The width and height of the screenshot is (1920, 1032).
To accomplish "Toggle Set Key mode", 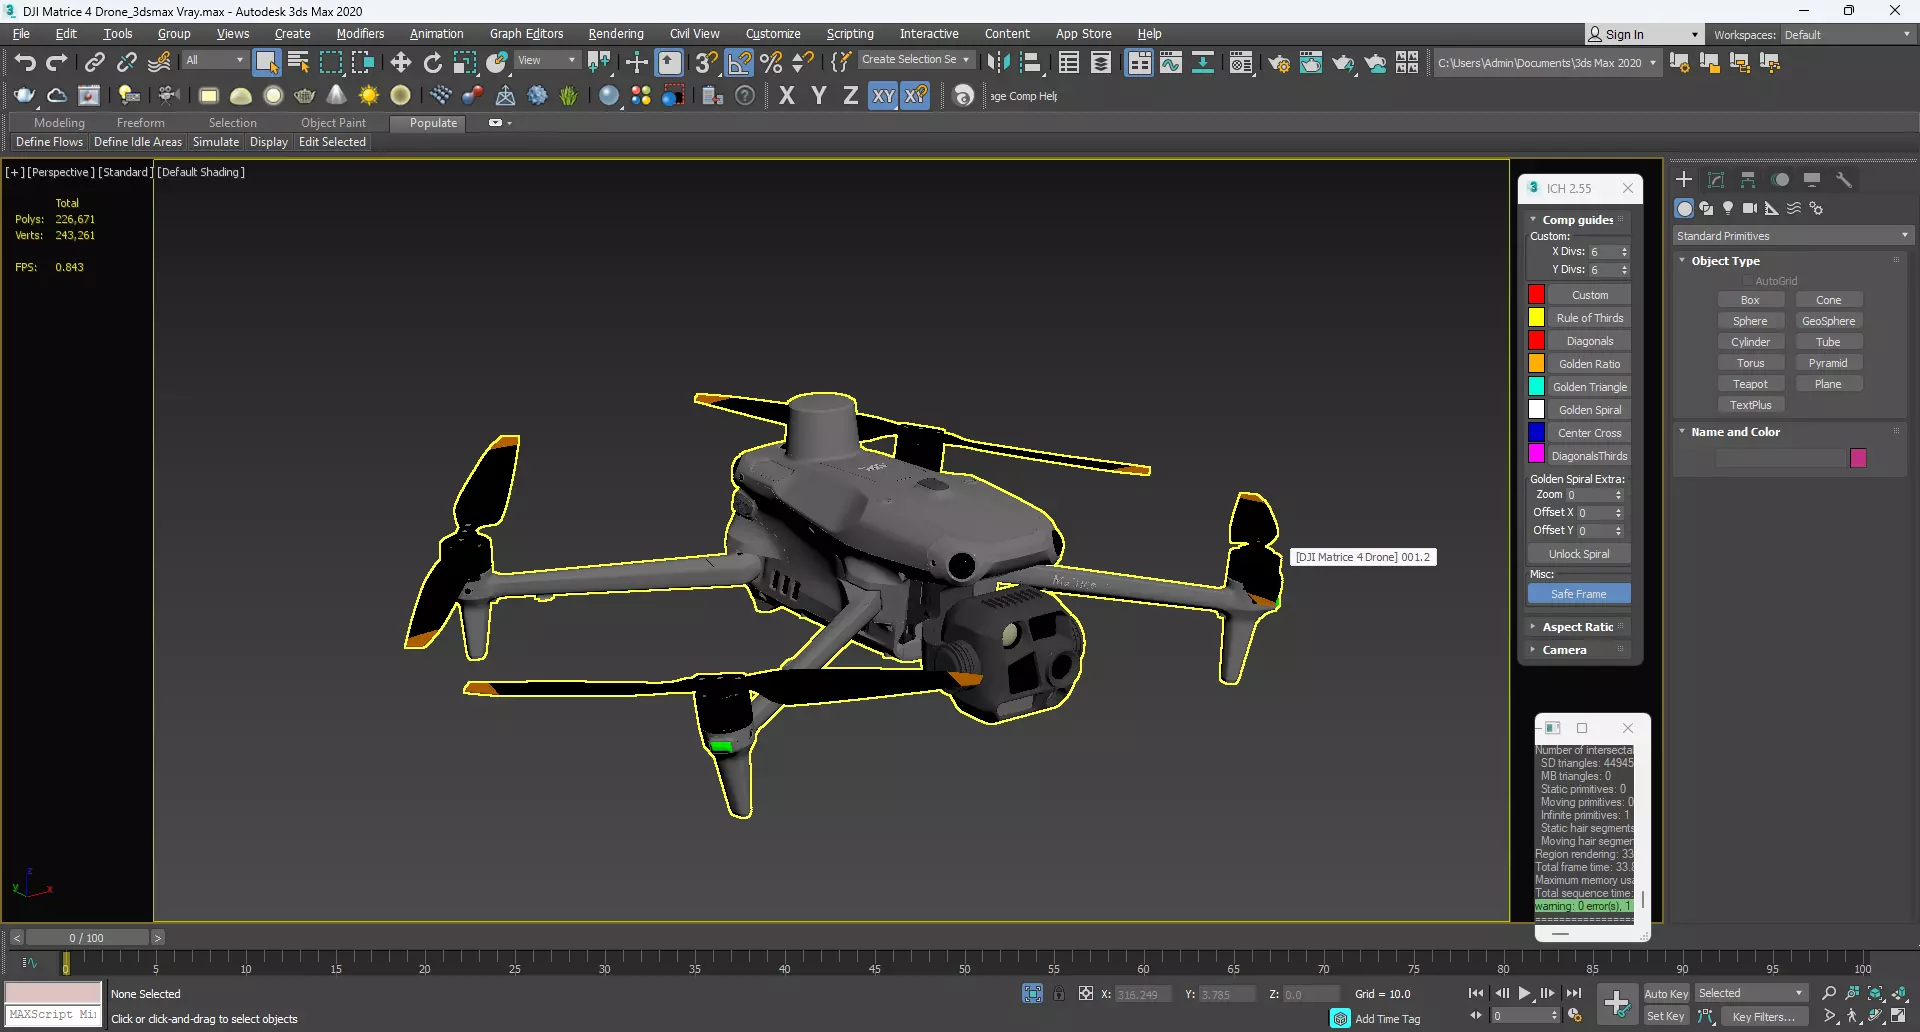I will click(1666, 1016).
